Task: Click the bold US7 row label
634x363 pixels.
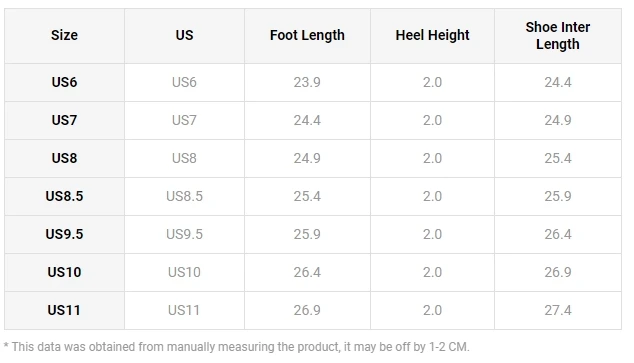Action: 64,120
